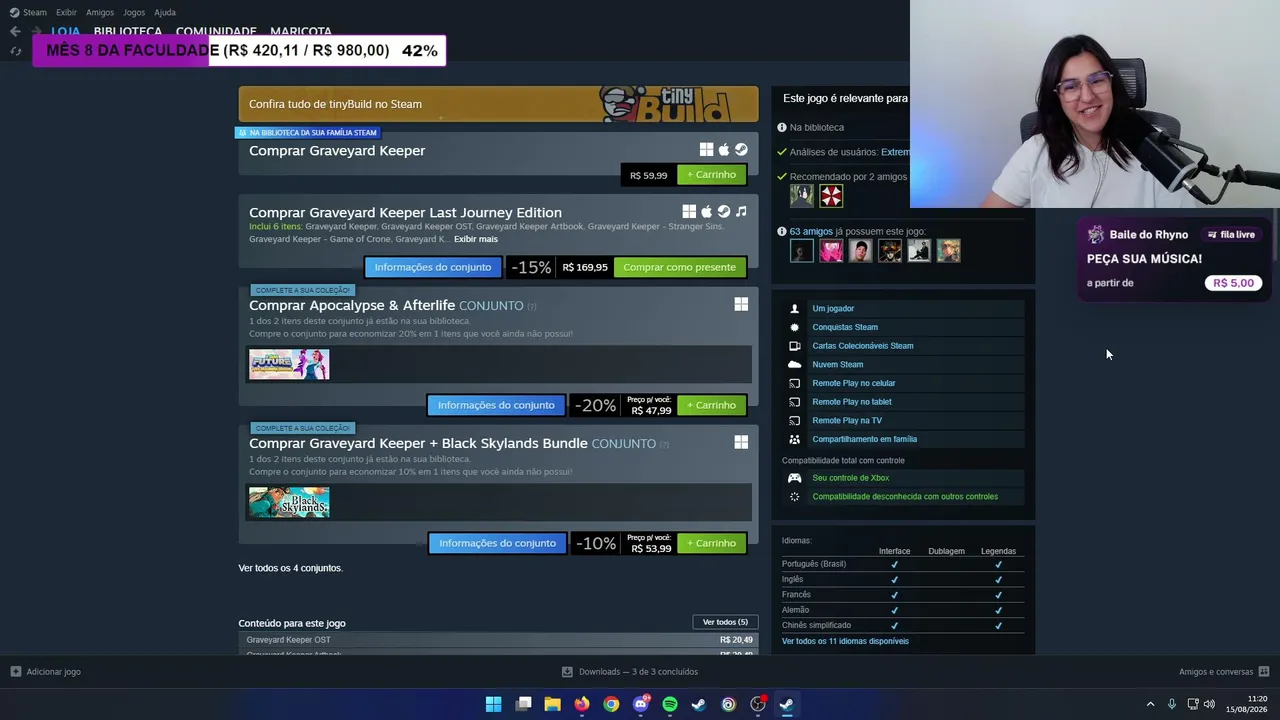Image resolution: width=1280 pixels, height=720 pixels.
Task: Add Graveyard Keeper to cart for R$ 59,99
Action: [x=711, y=175]
